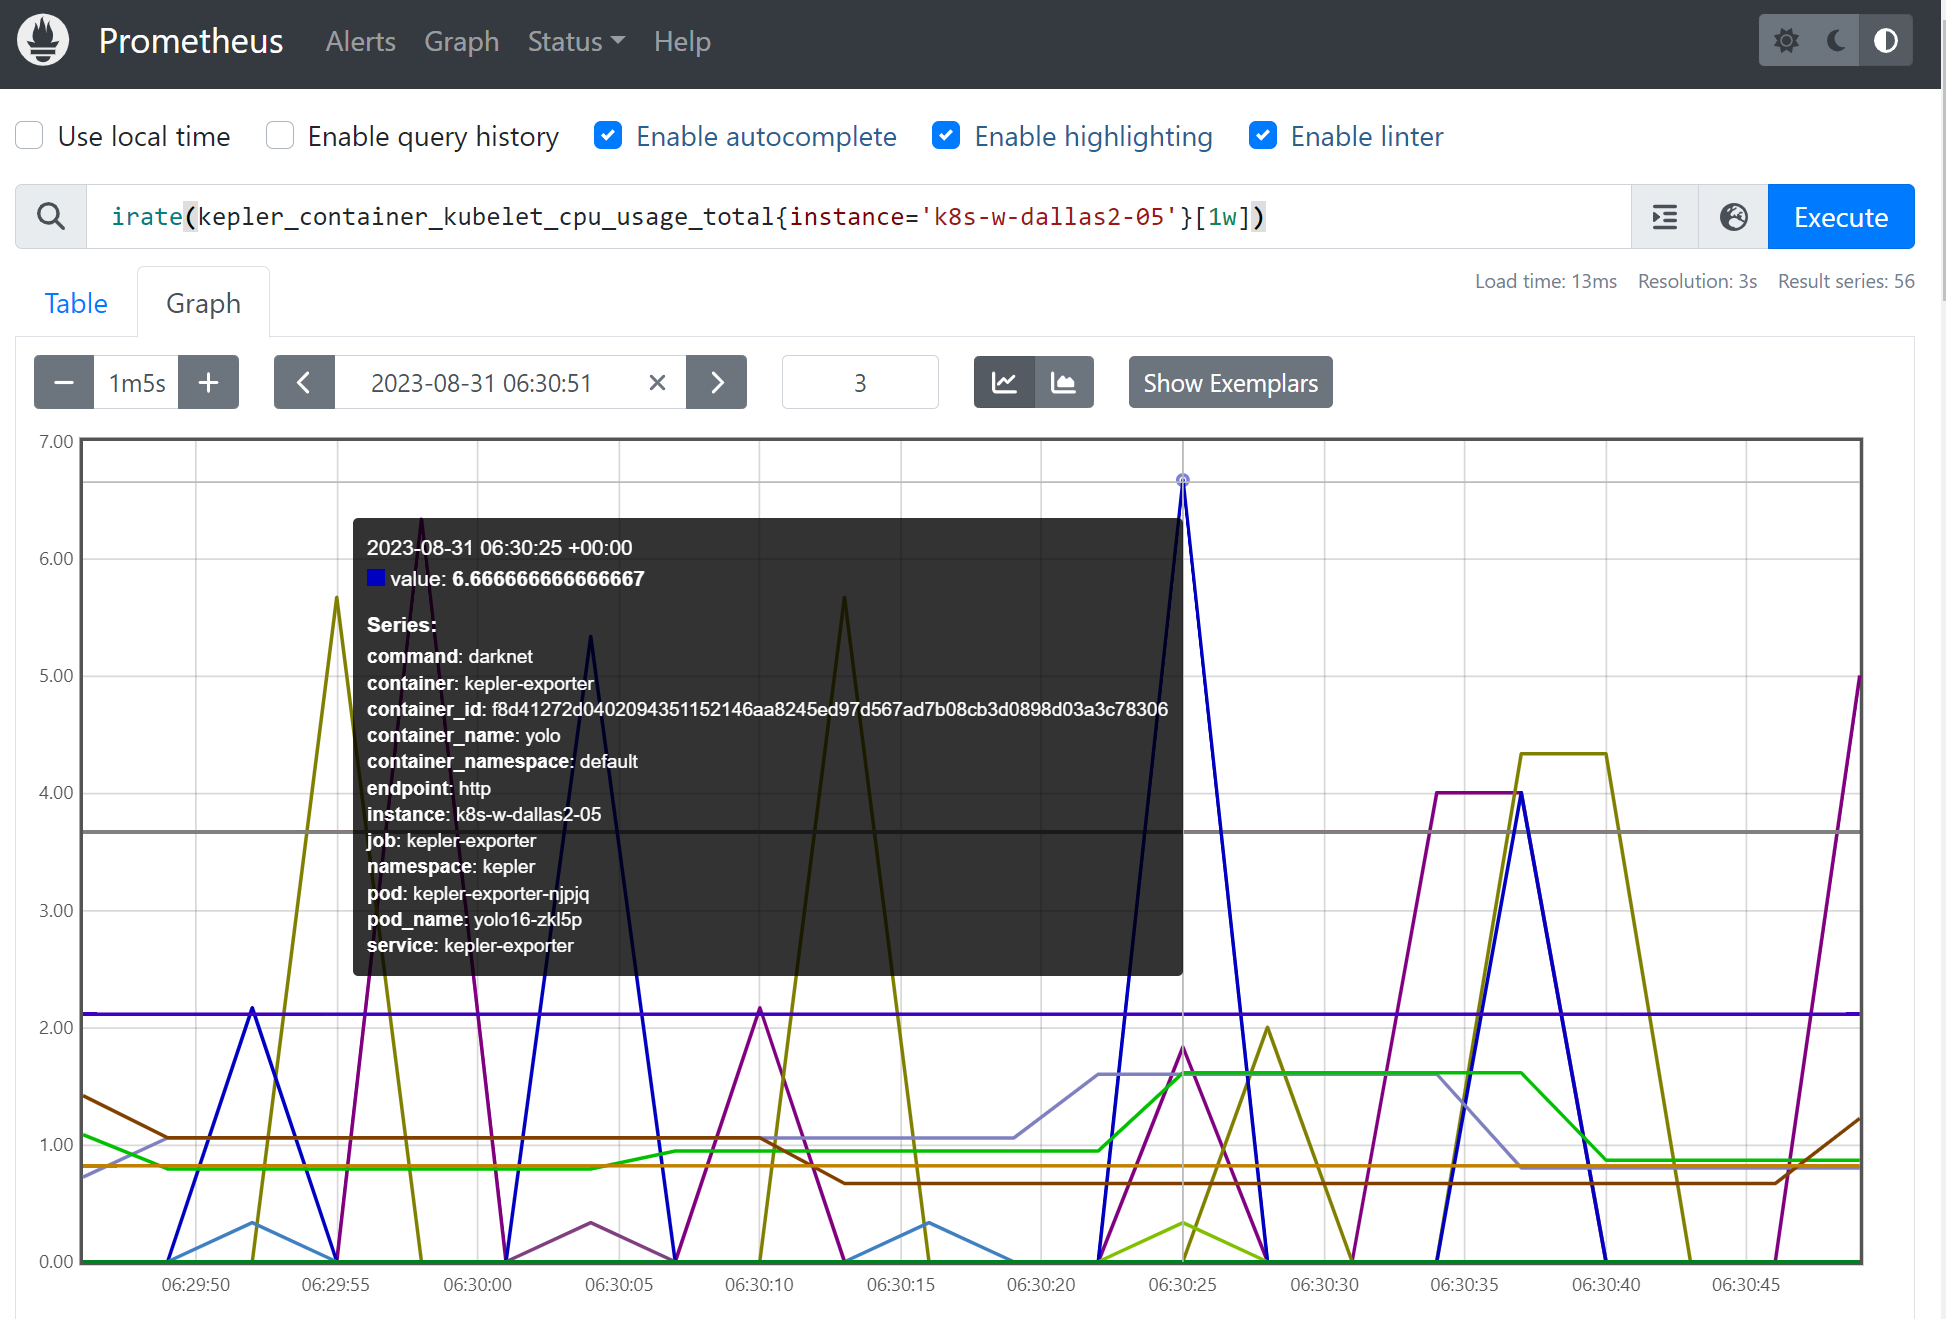
Task: Enable the Use local time checkbox
Action: tap(29, 135)
